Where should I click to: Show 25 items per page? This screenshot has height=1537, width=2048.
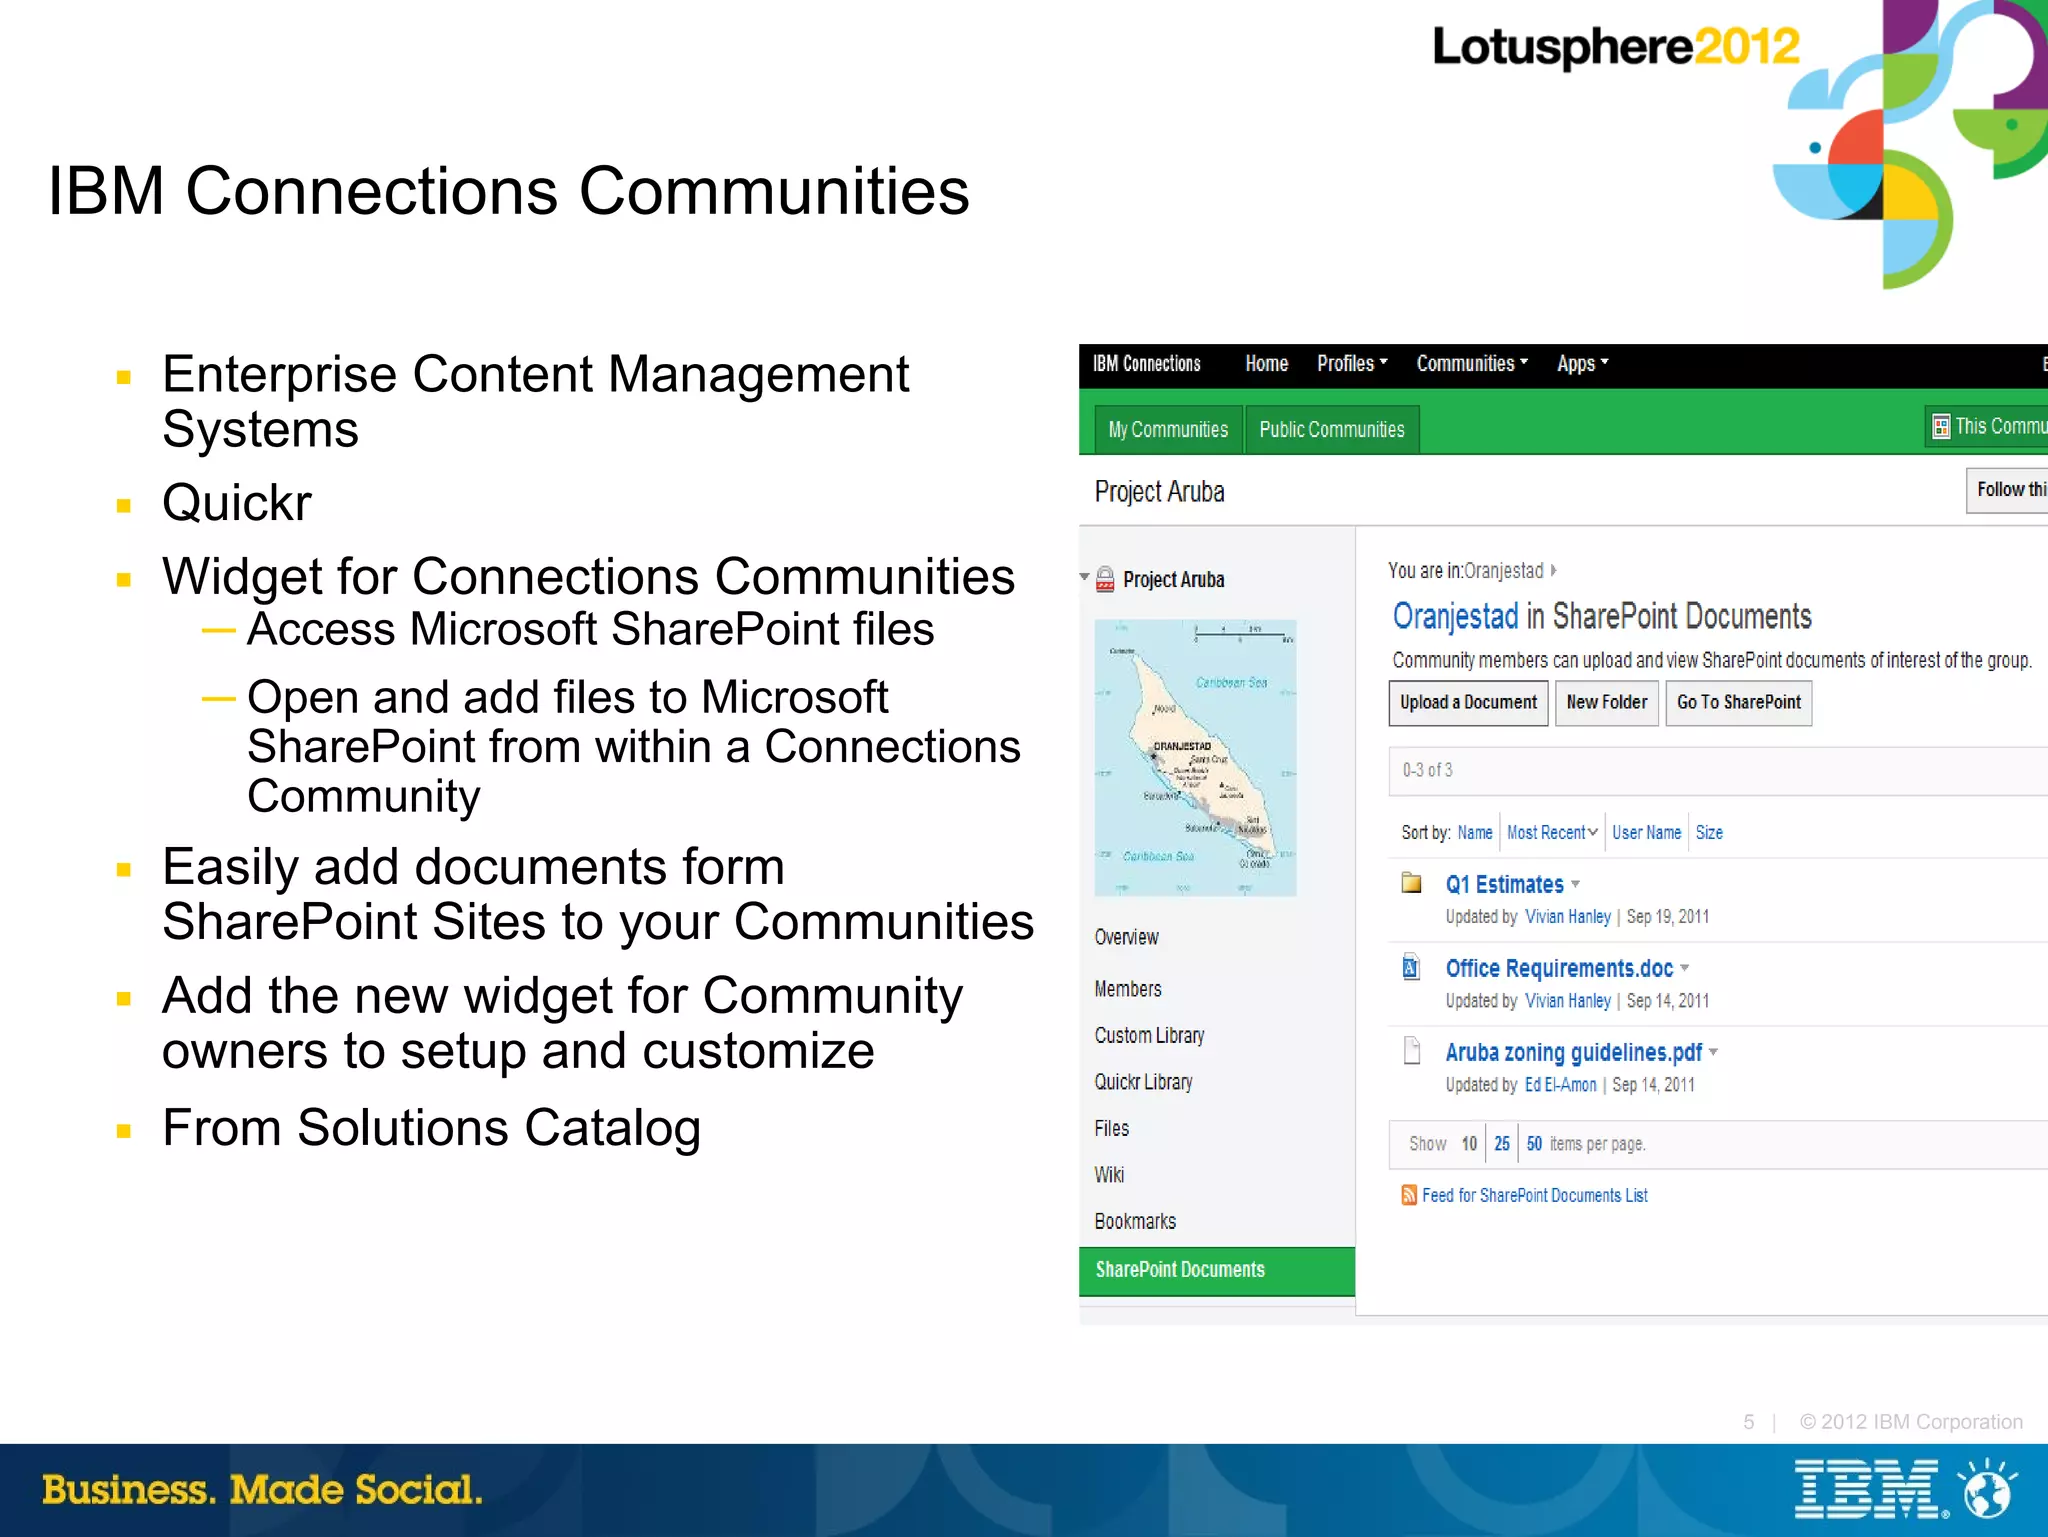pos(1501,1143)
